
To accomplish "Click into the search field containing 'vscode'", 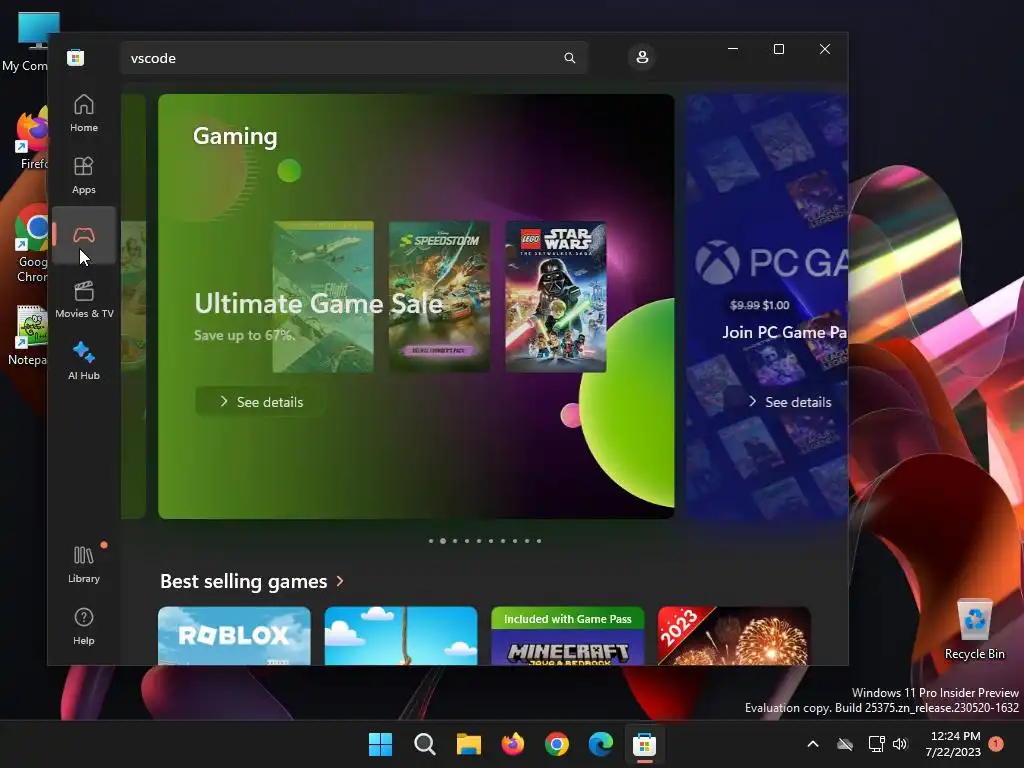I will point(354,58).
